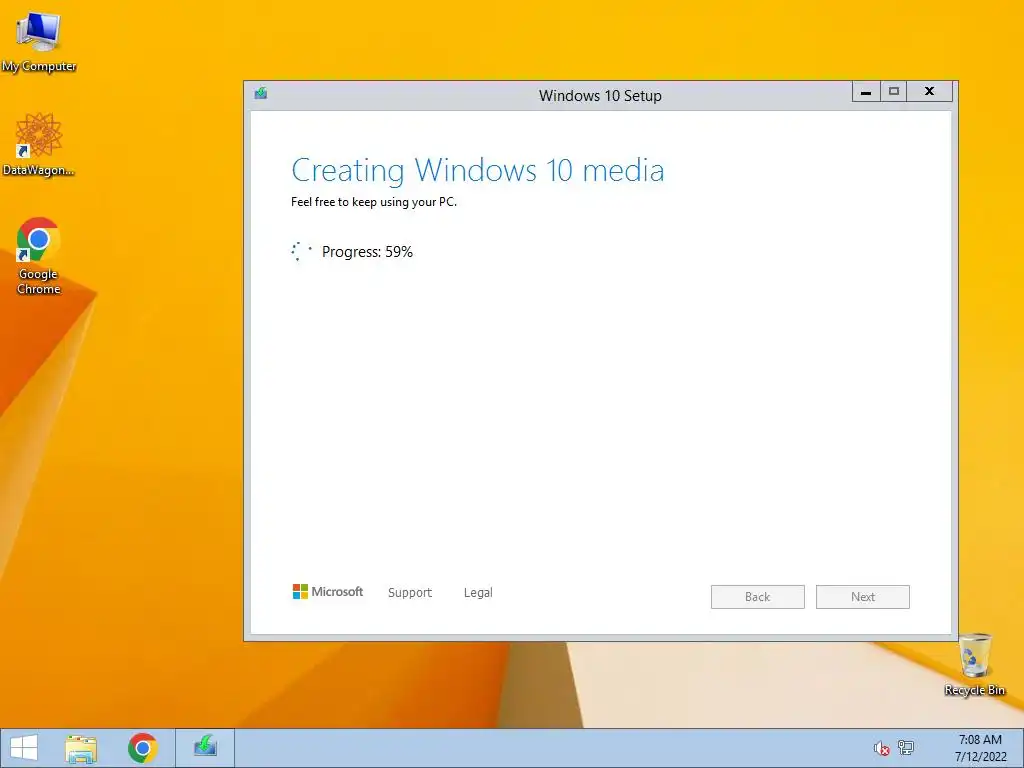Click the Microsoft logo in Setup

coord(328,592)
